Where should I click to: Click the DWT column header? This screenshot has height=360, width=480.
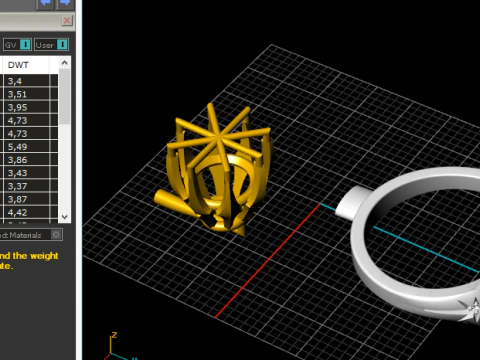click(x=26, y=65)
